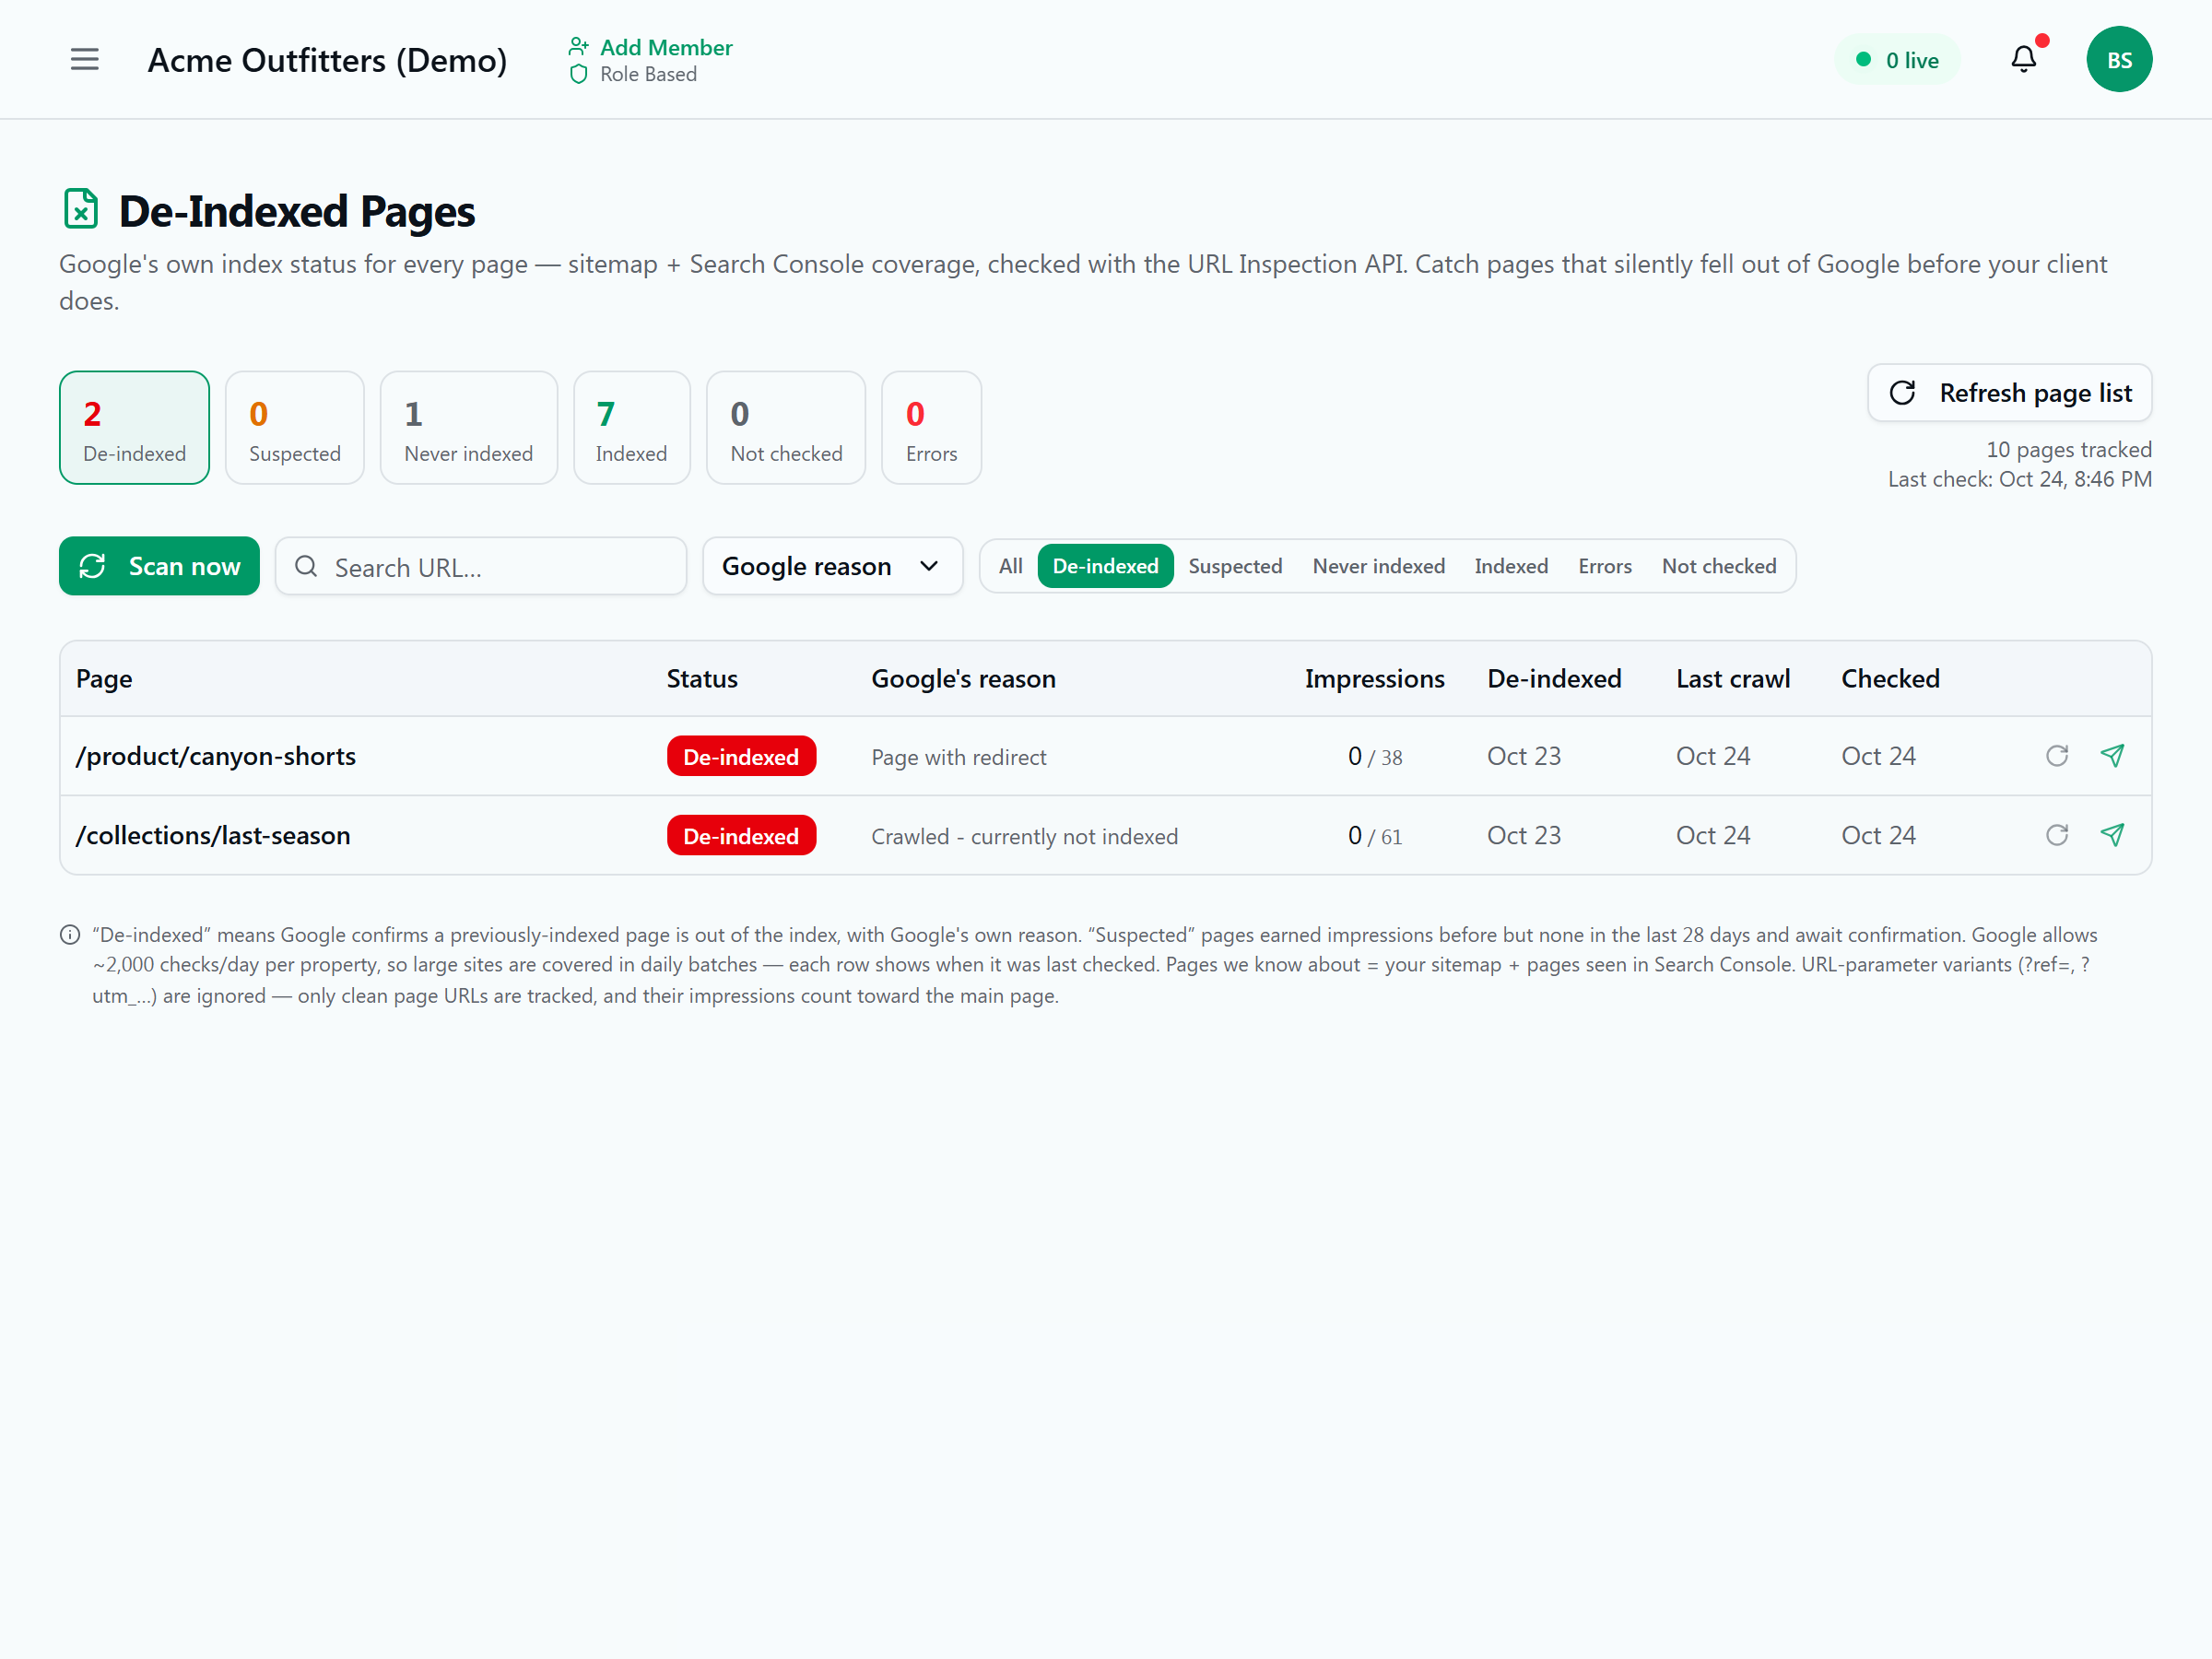Switch to the All filter tab

[x=1010, y=566]
